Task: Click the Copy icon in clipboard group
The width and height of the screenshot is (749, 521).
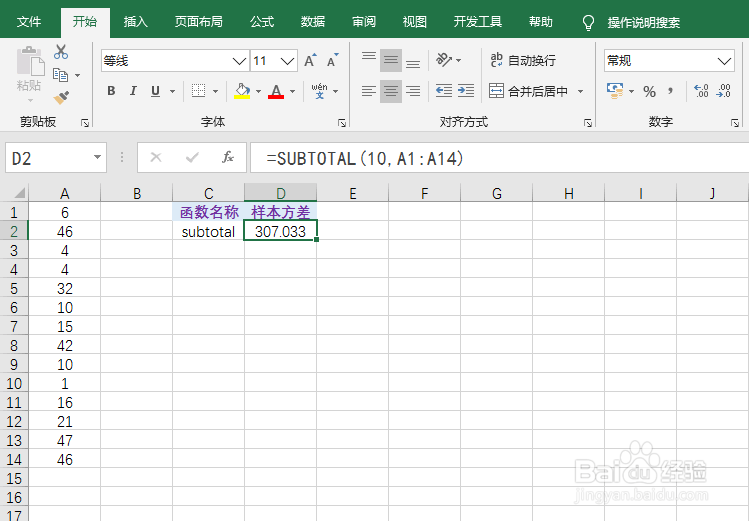Action: 60,75
